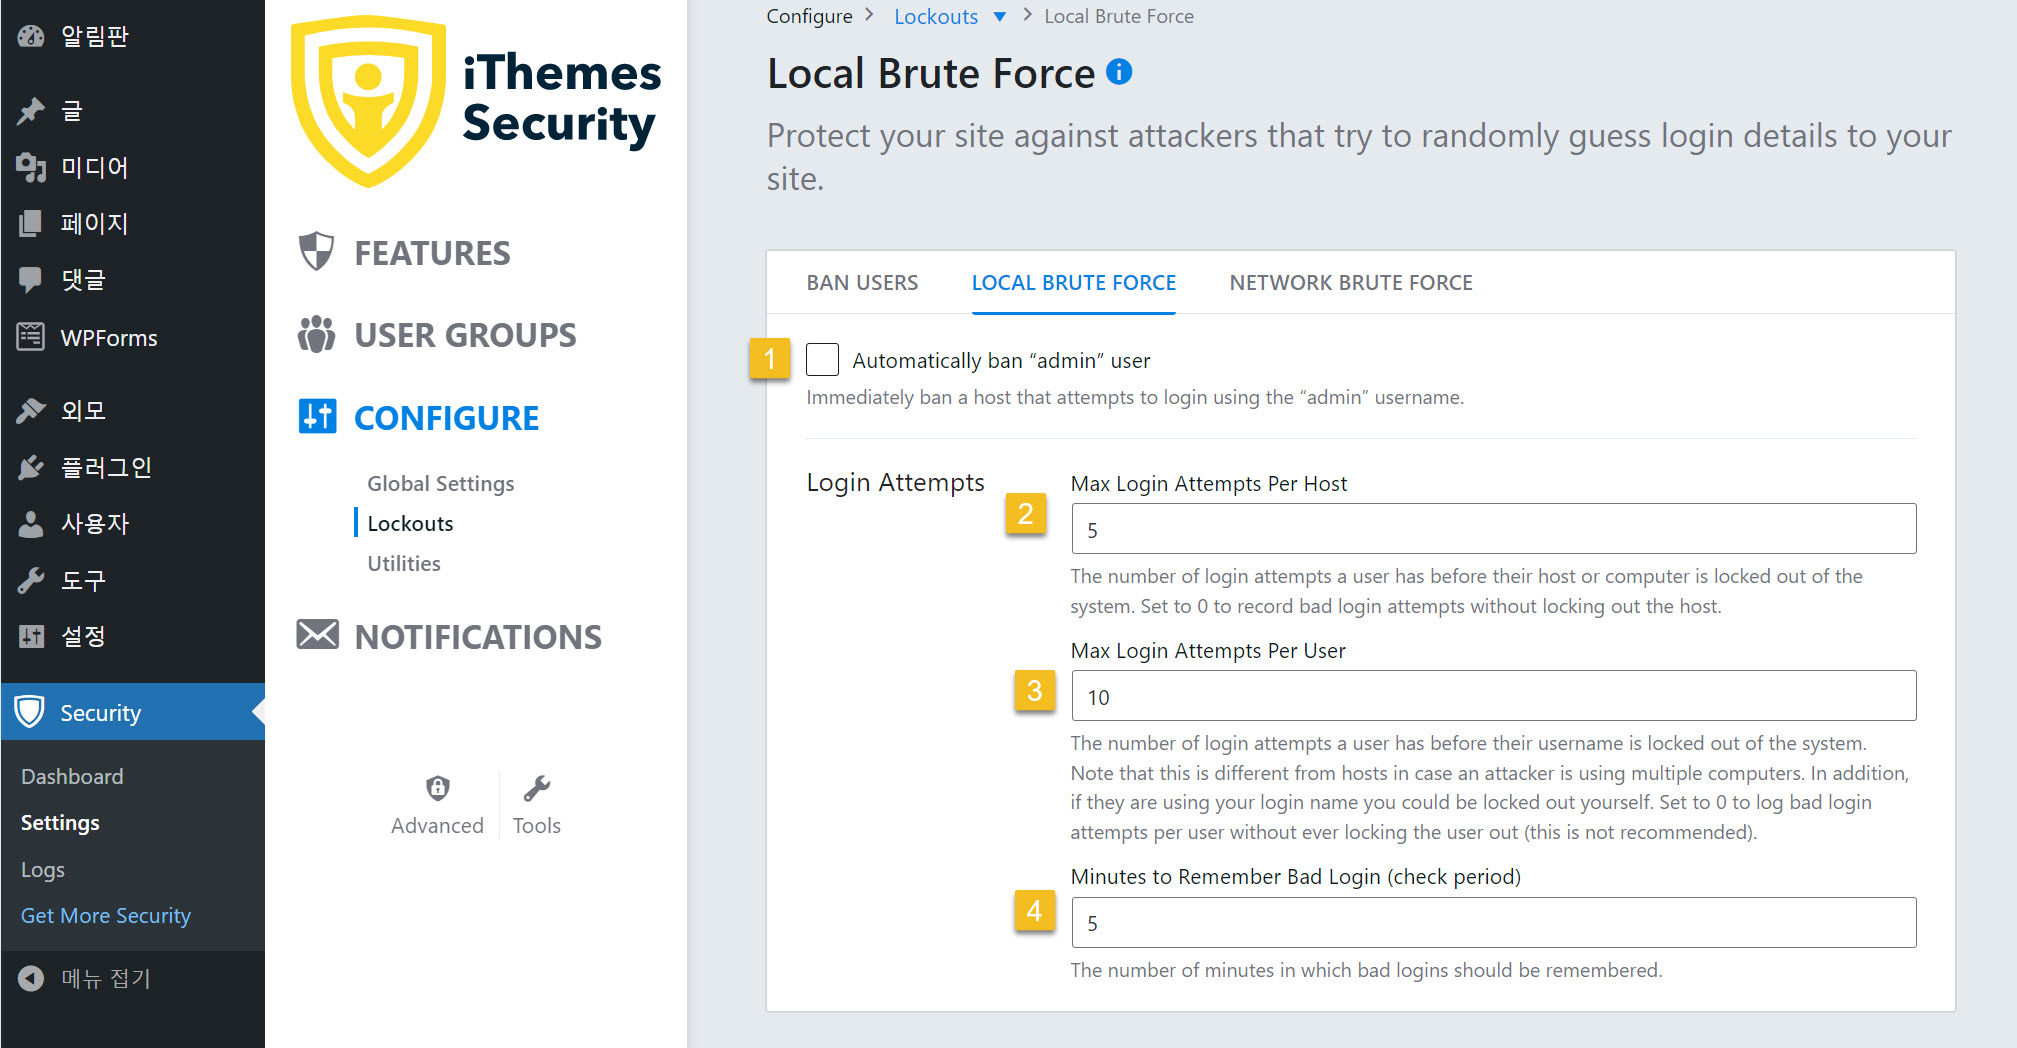This screenshot has width=2017, height=1048.
Task: Click the Lockouts breadcrumb link
Action: pyautogui.click(x=936, y=17)
